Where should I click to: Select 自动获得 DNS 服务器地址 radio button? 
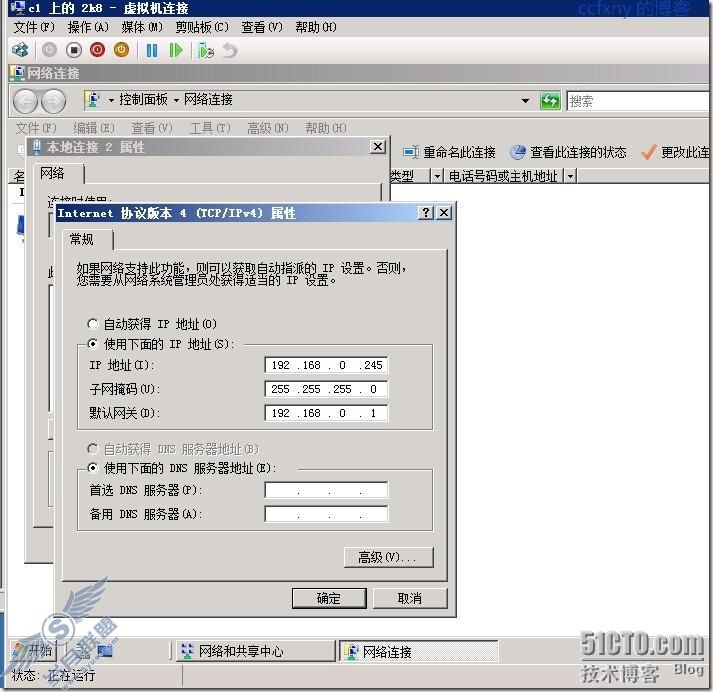point(92,449)
